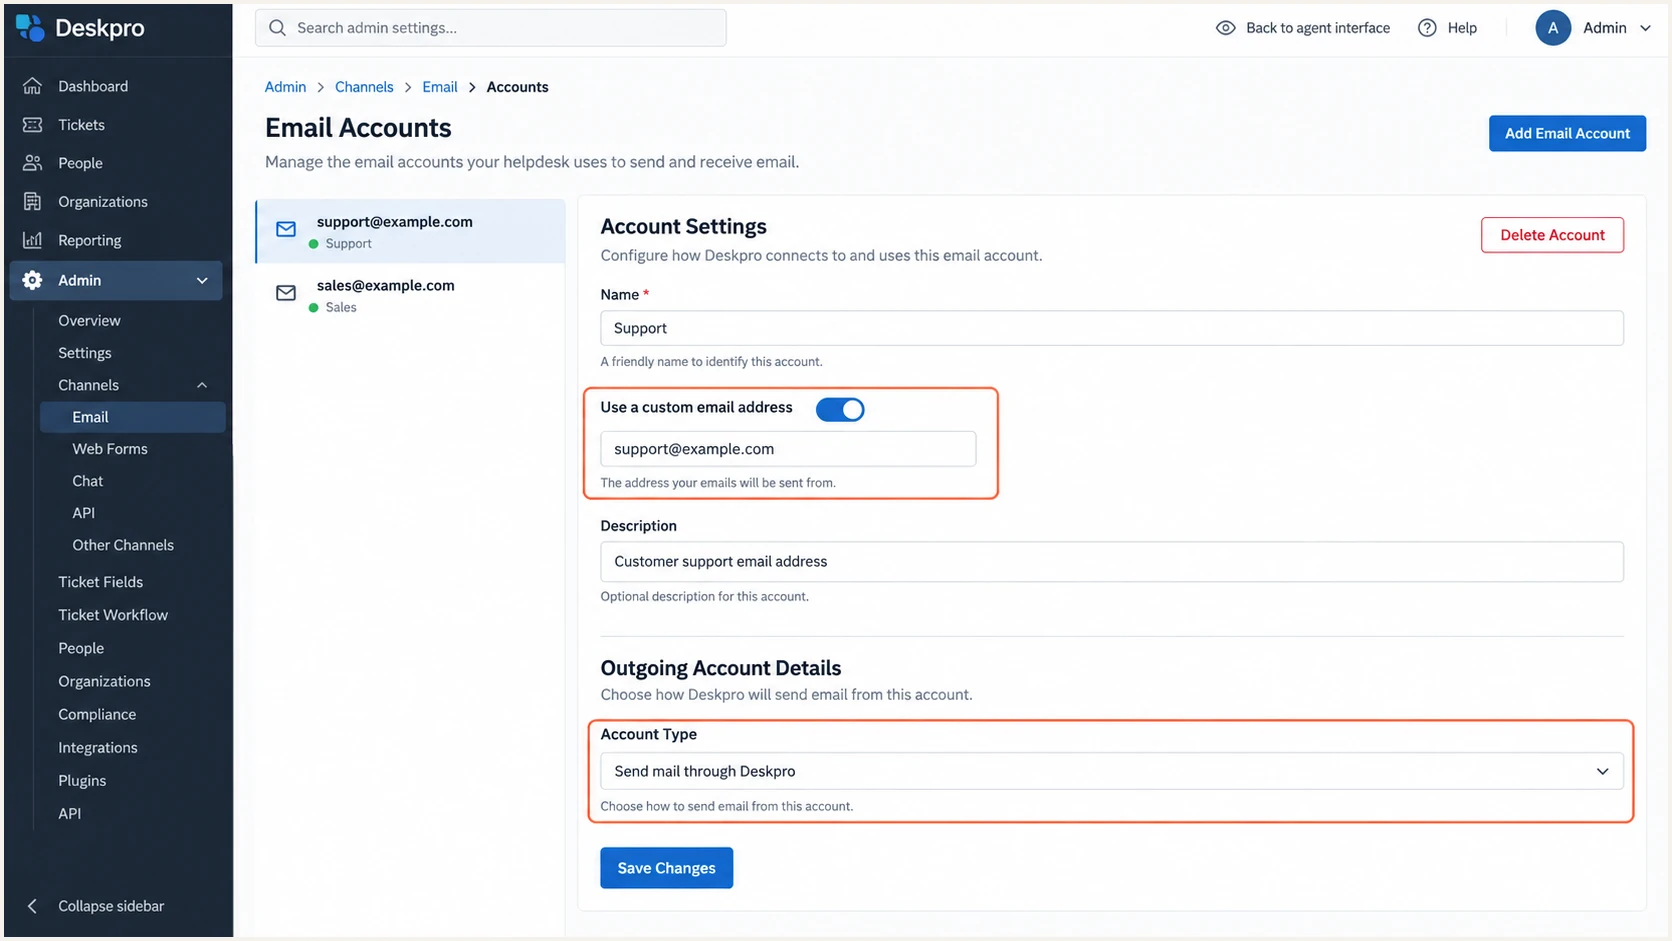Click the Reporting chart icon
The width and height of the screenshot is (1672, 941).
[32, 240]
